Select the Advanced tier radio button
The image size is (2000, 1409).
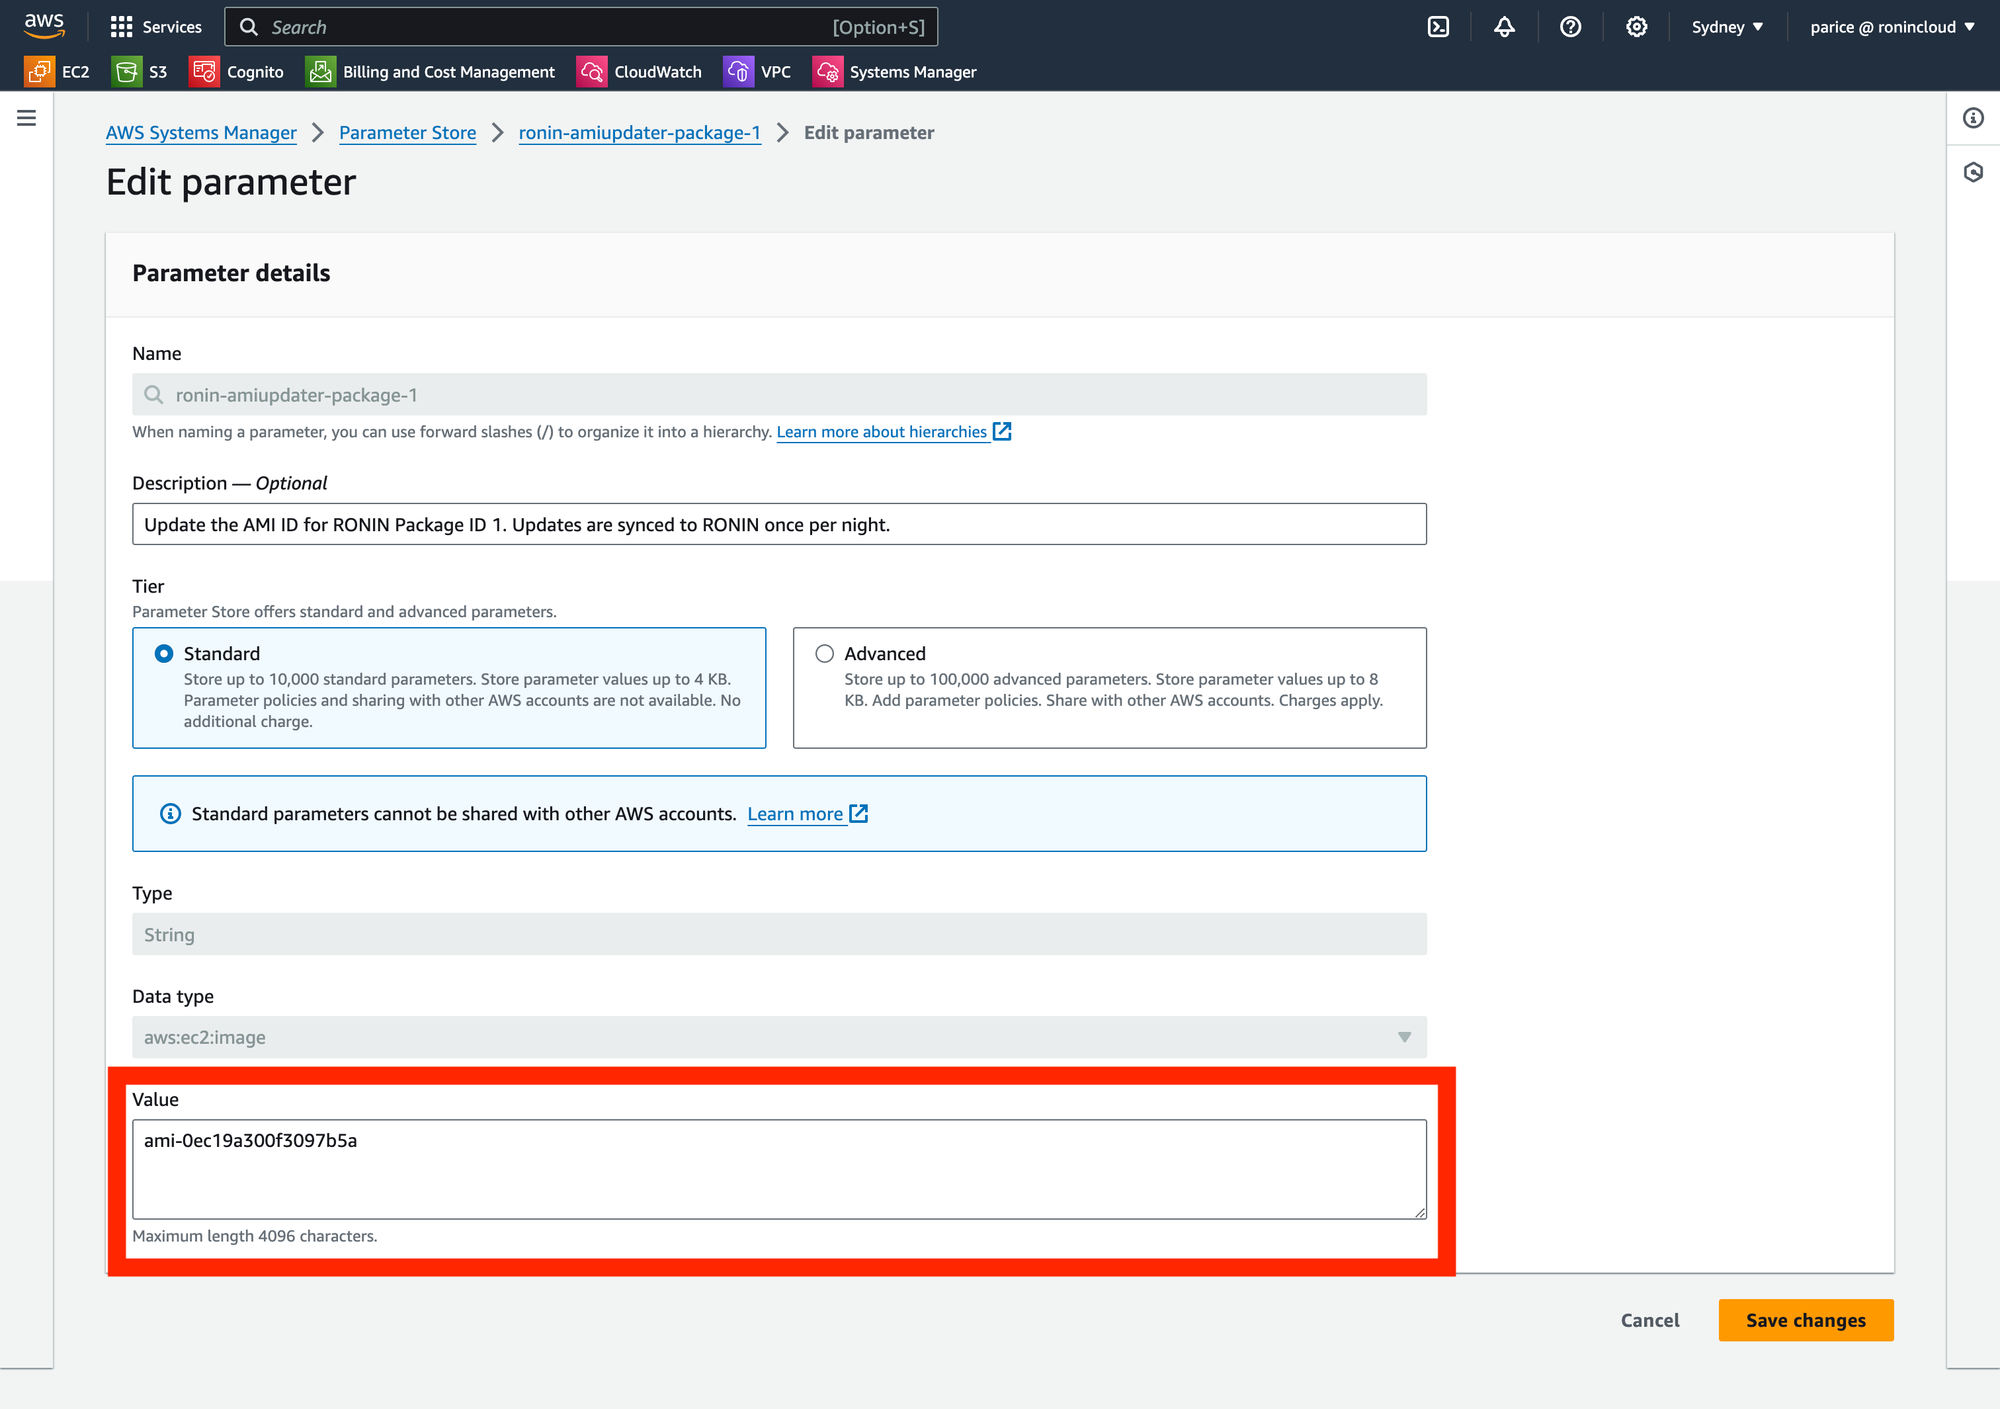coord(824,654)
